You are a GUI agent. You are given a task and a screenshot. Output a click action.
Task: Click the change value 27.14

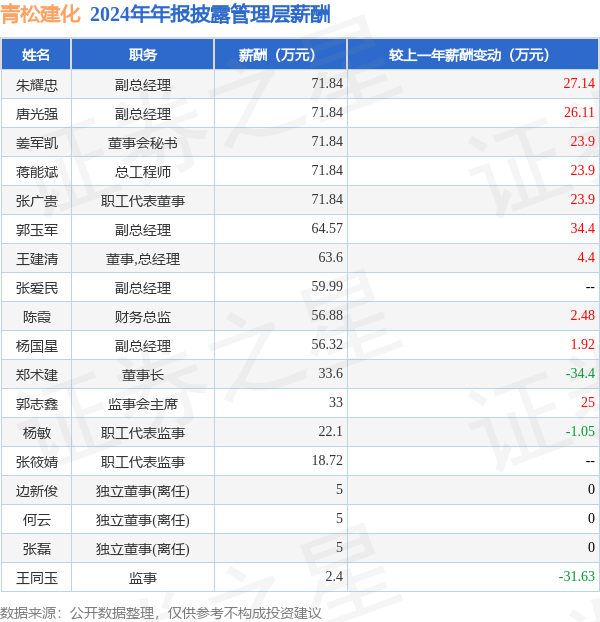579,83
